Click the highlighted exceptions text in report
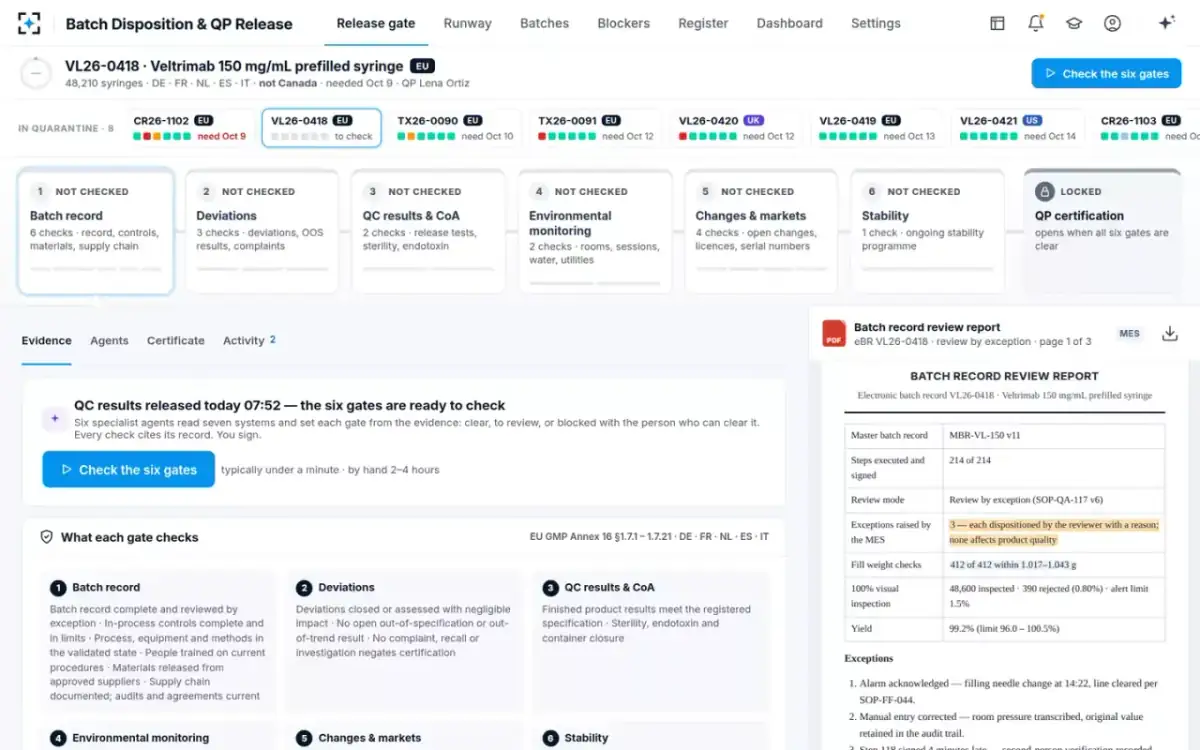Screen dimensions: 1200x750 point(1054,532)
